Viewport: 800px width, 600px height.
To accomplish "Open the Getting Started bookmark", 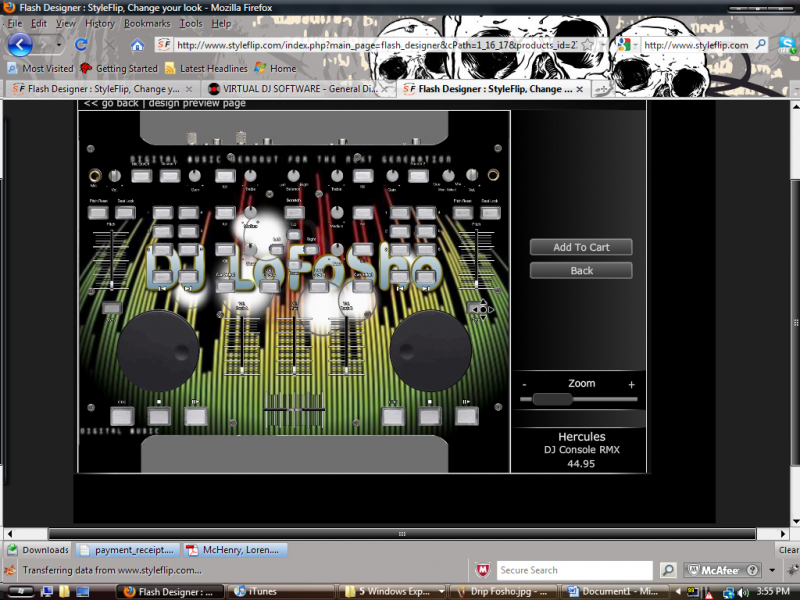I will [x=119, y=68].
